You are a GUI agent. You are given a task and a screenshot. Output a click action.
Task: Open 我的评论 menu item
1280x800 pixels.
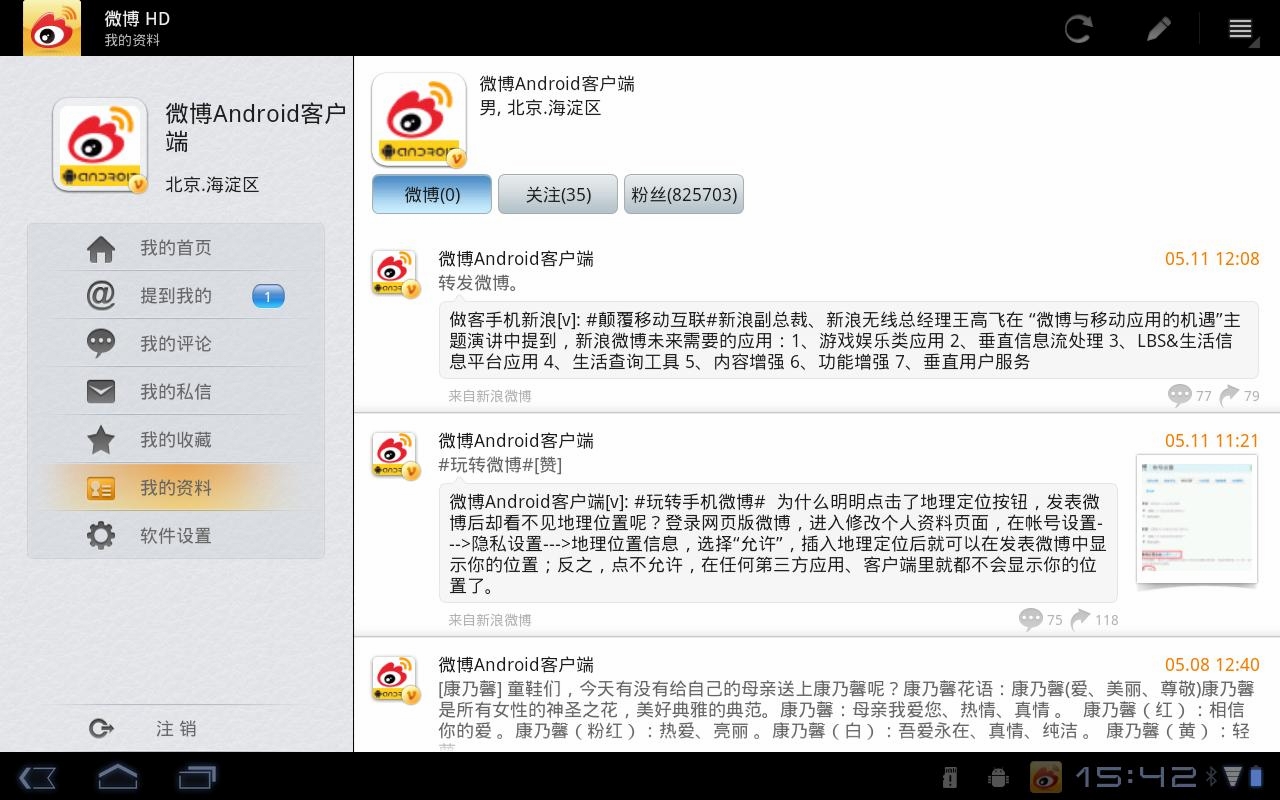176,344
